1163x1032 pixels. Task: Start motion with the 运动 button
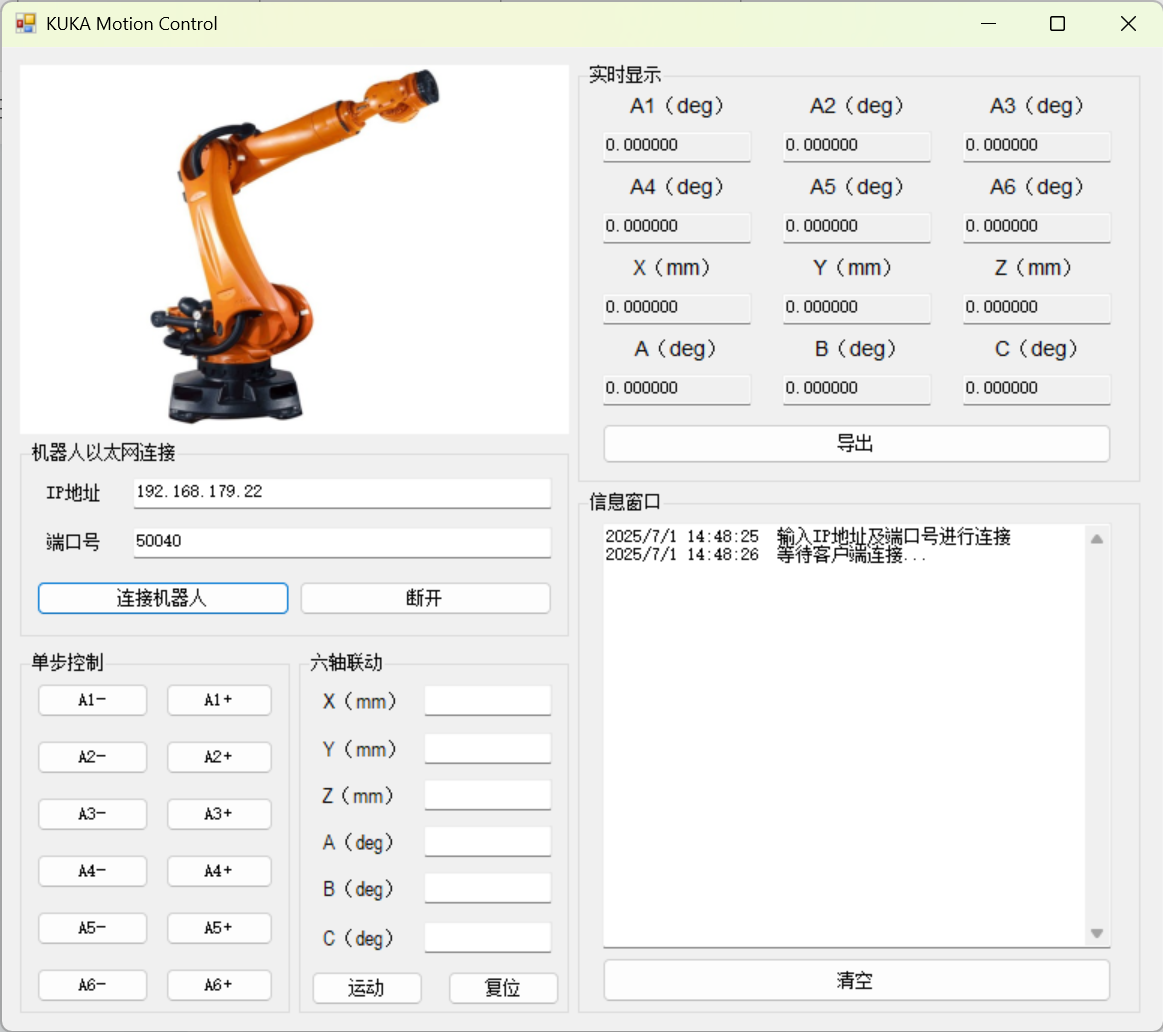367,988
